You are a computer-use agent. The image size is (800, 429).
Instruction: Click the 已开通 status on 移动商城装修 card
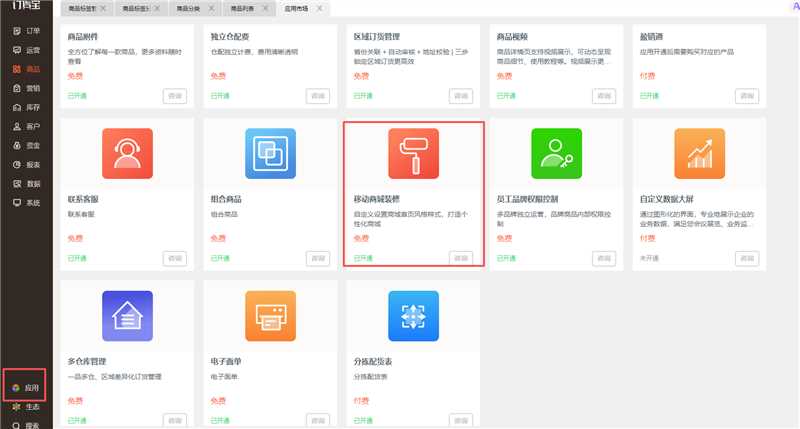(363, 259)
